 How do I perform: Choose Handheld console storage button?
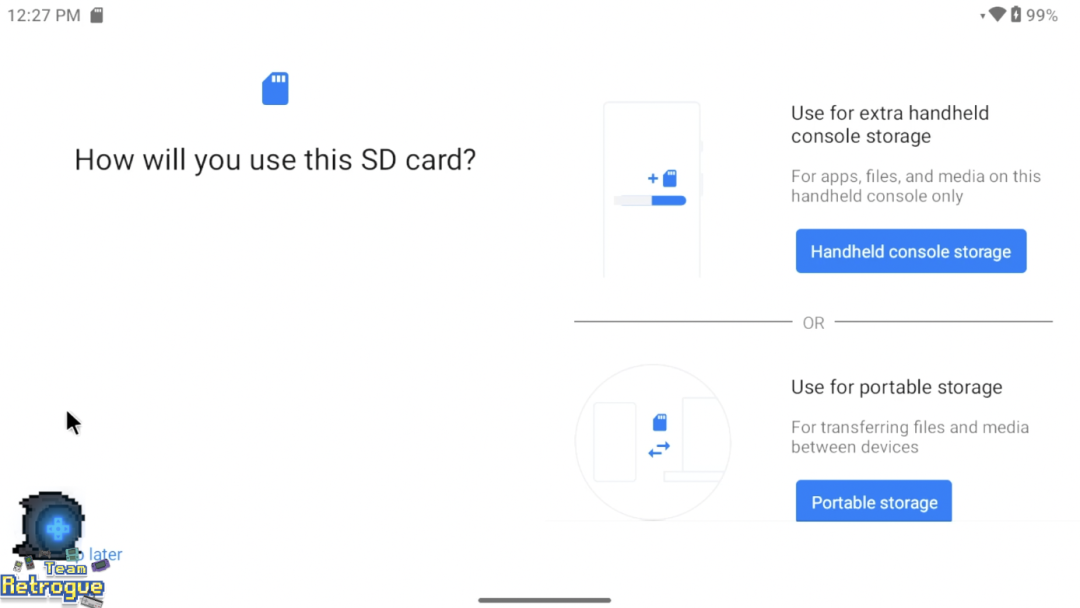910,251
